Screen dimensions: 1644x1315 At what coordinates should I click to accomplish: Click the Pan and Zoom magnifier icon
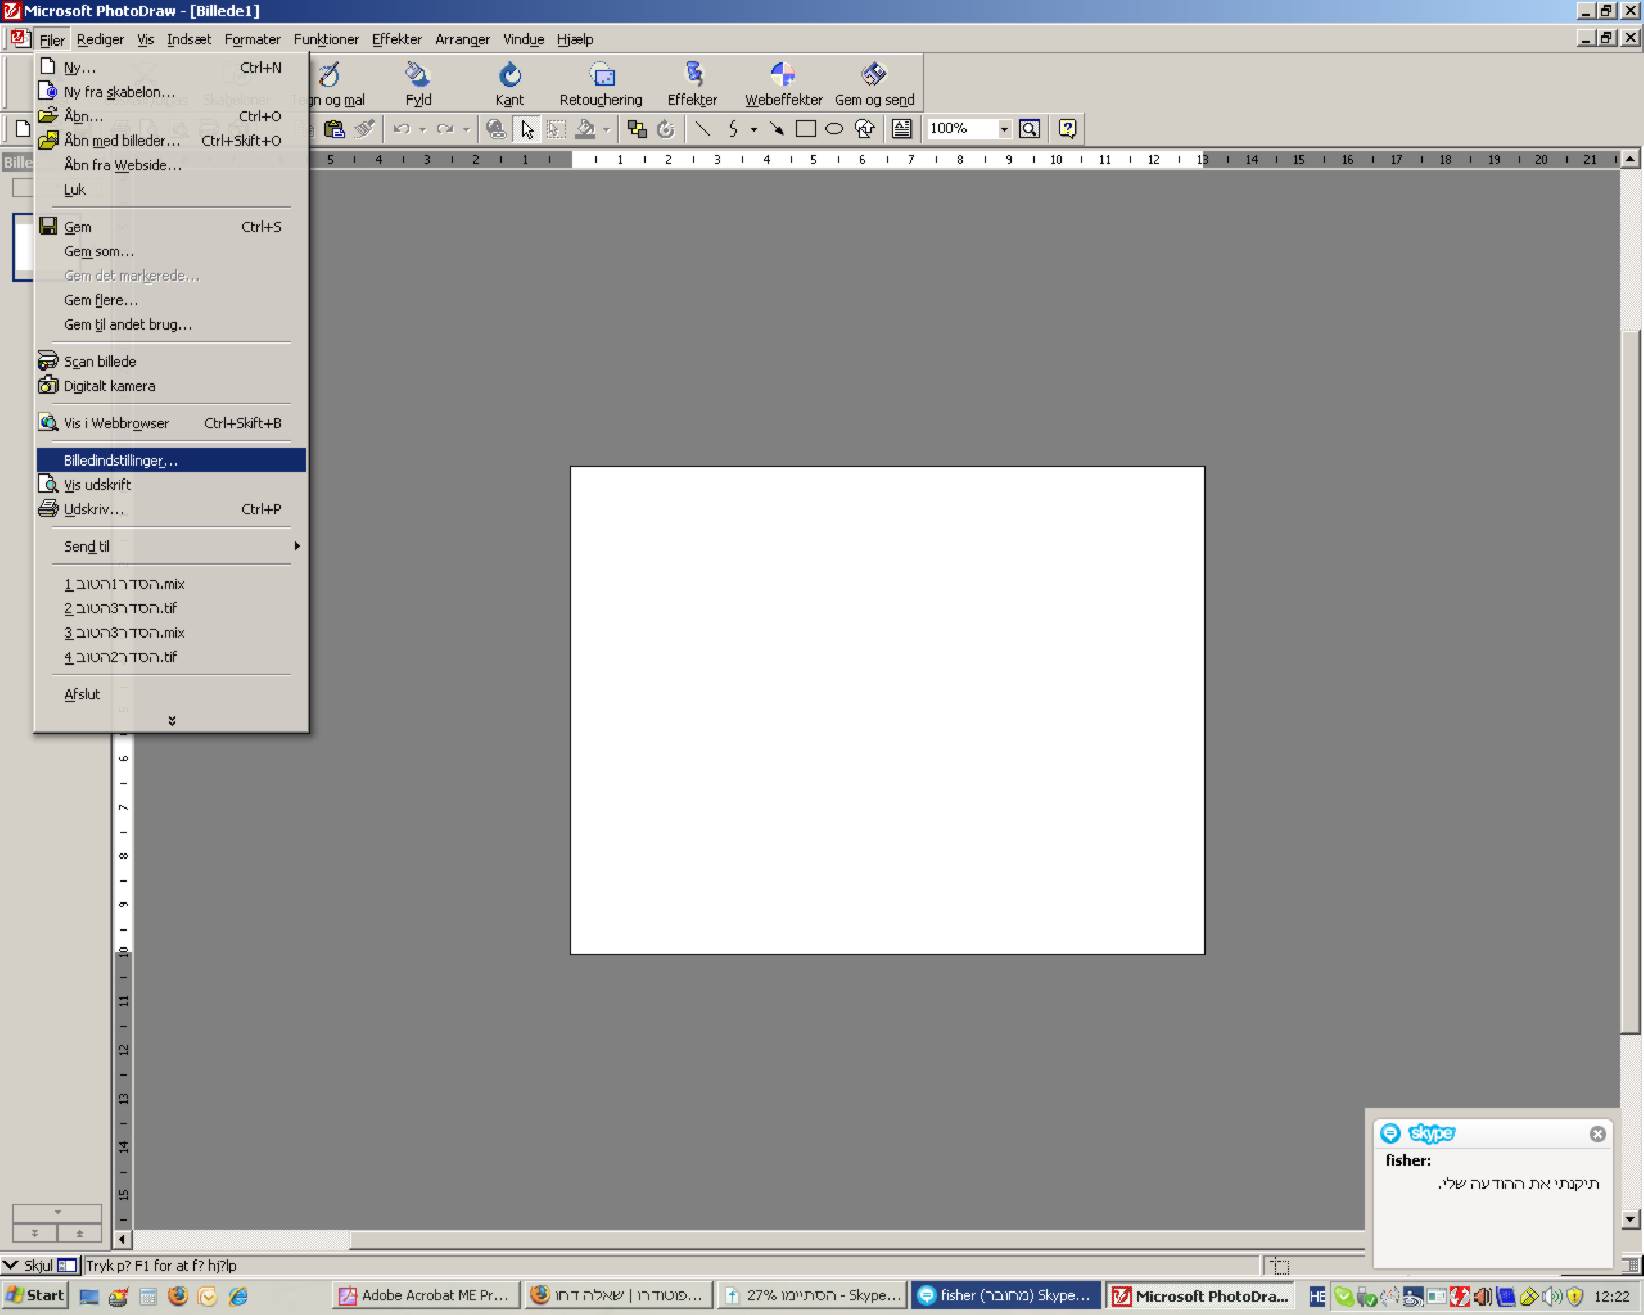tap(1029, 129)
